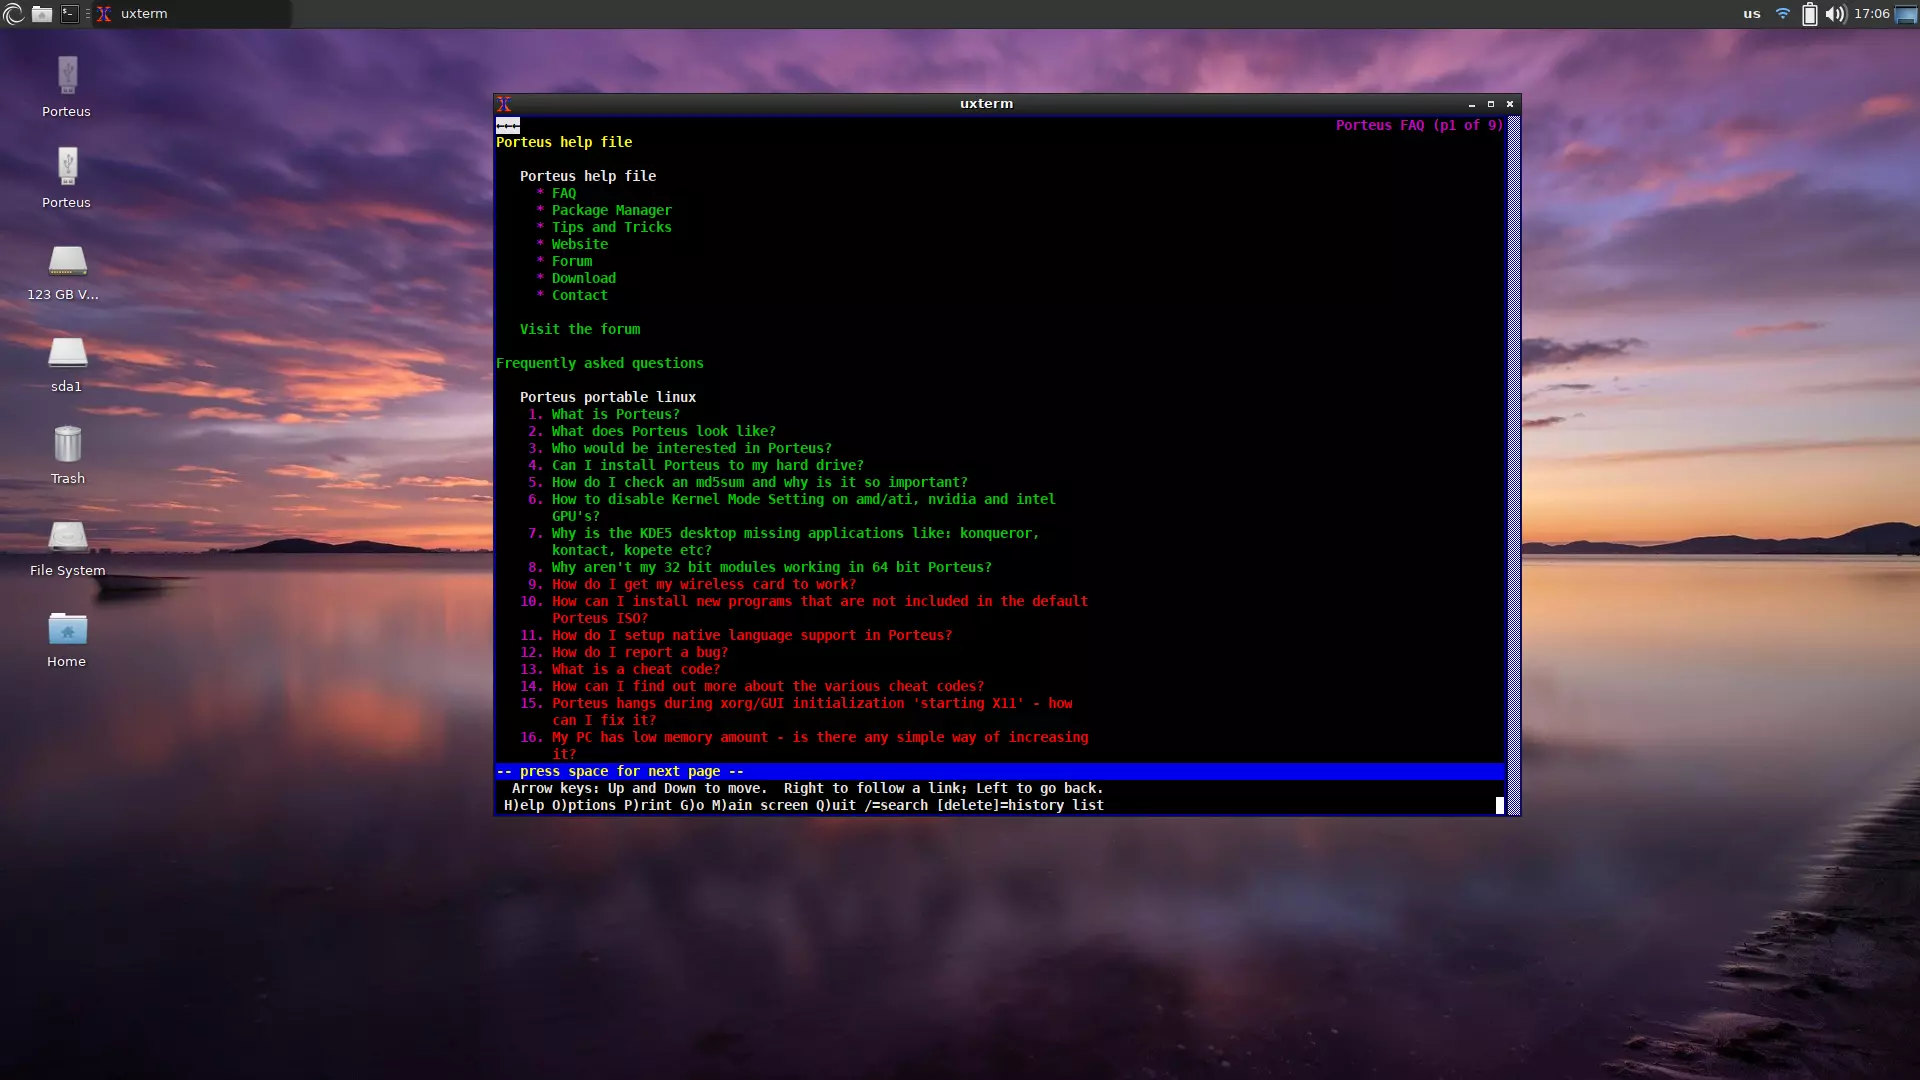Follow the Contact link
This screenshot has width=1920, height=1080.
(580, 295)
